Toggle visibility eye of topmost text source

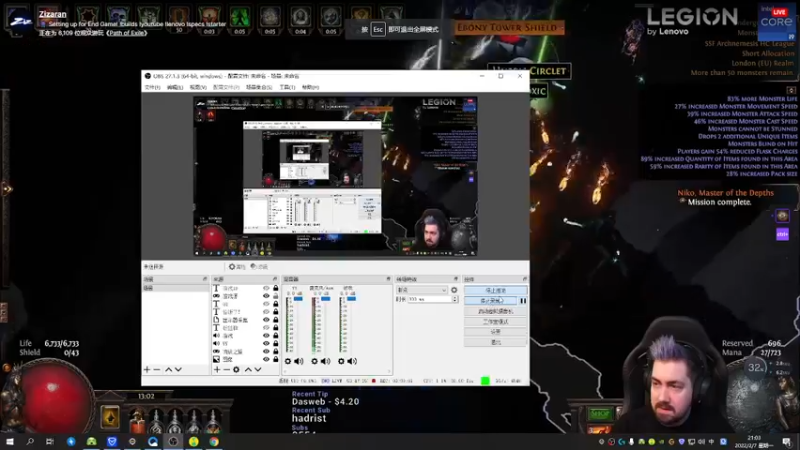click(266, 288)
